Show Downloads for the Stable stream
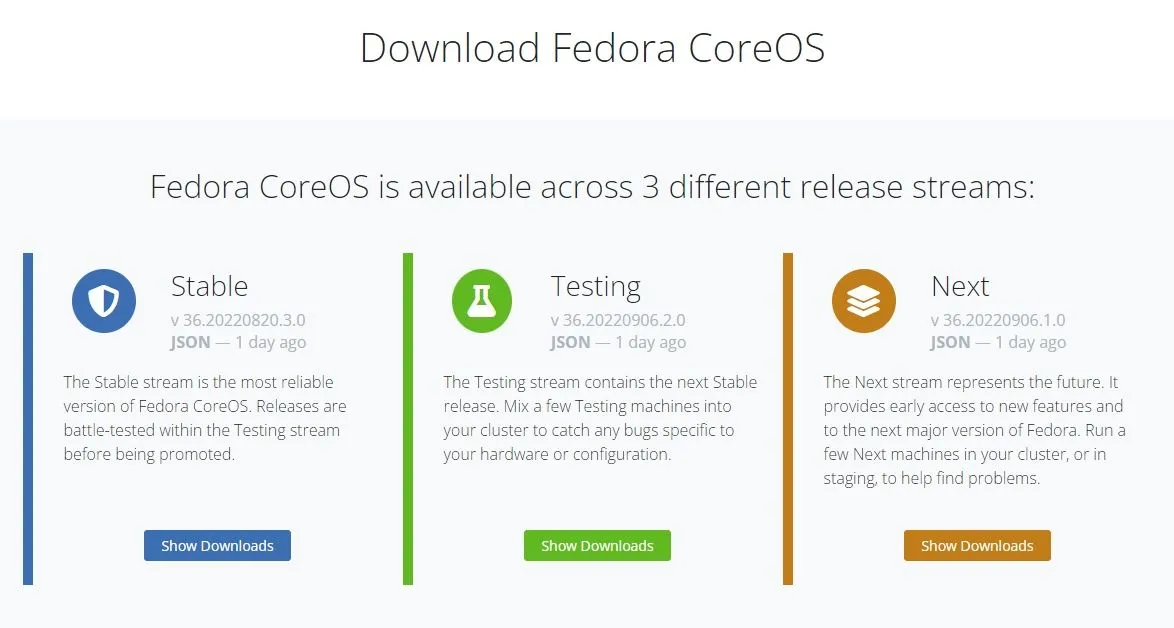This screenshot has height=628, width=1174. coord(217,545)
